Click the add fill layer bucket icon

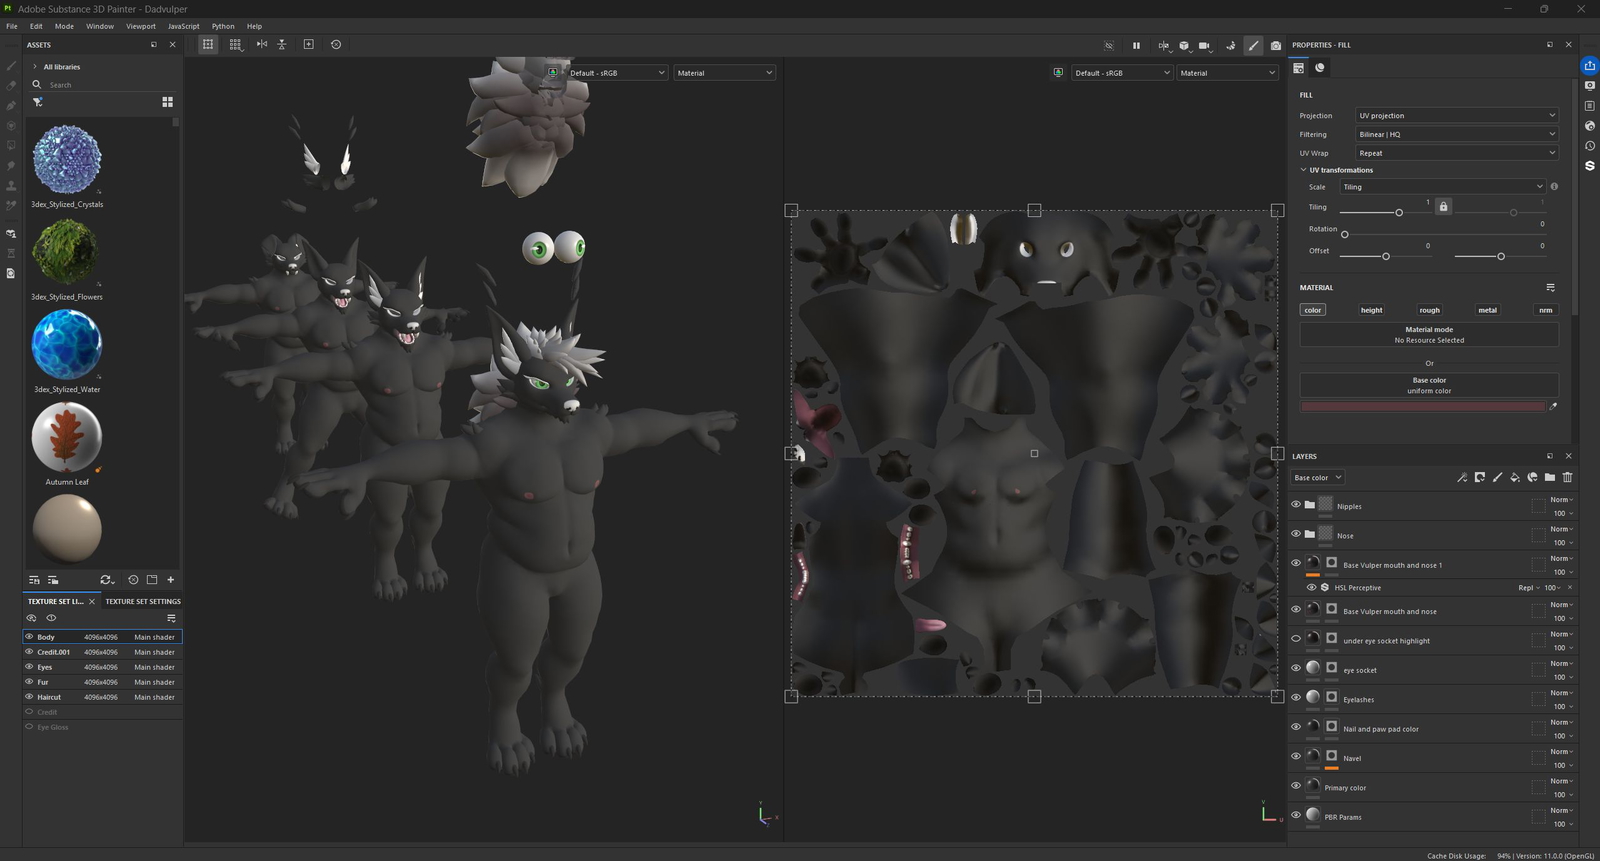pyautogui.click(x=1514, y=477)
